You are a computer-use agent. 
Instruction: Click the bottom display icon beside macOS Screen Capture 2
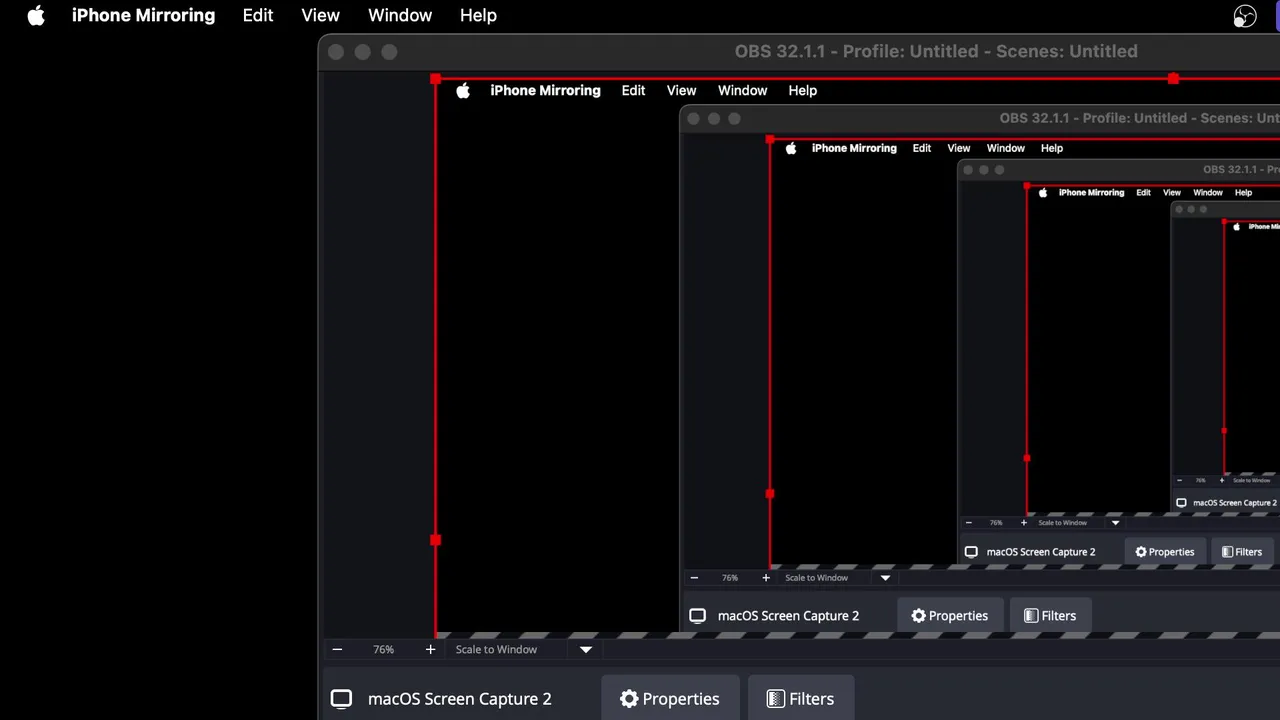coord(341,699)
